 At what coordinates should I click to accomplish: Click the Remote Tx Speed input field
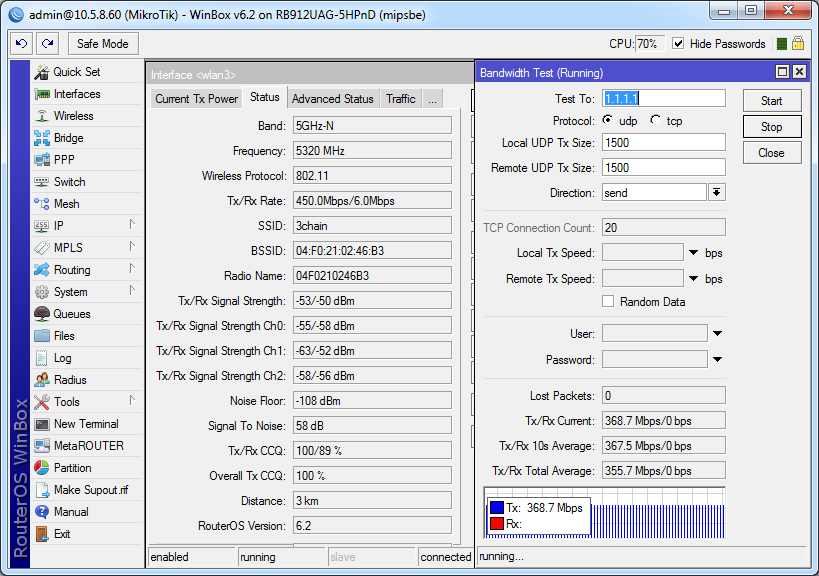point(643,278)
